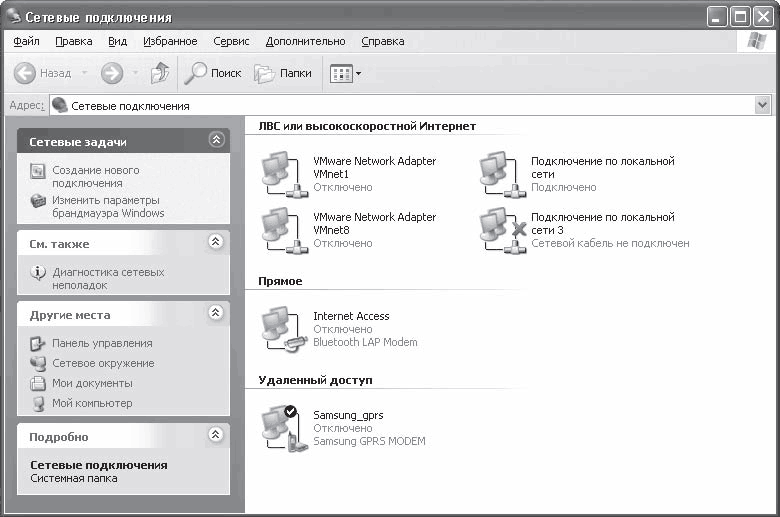Click the Прямое group header
This screenshot has width=780, height=517.
pos(280,281)
